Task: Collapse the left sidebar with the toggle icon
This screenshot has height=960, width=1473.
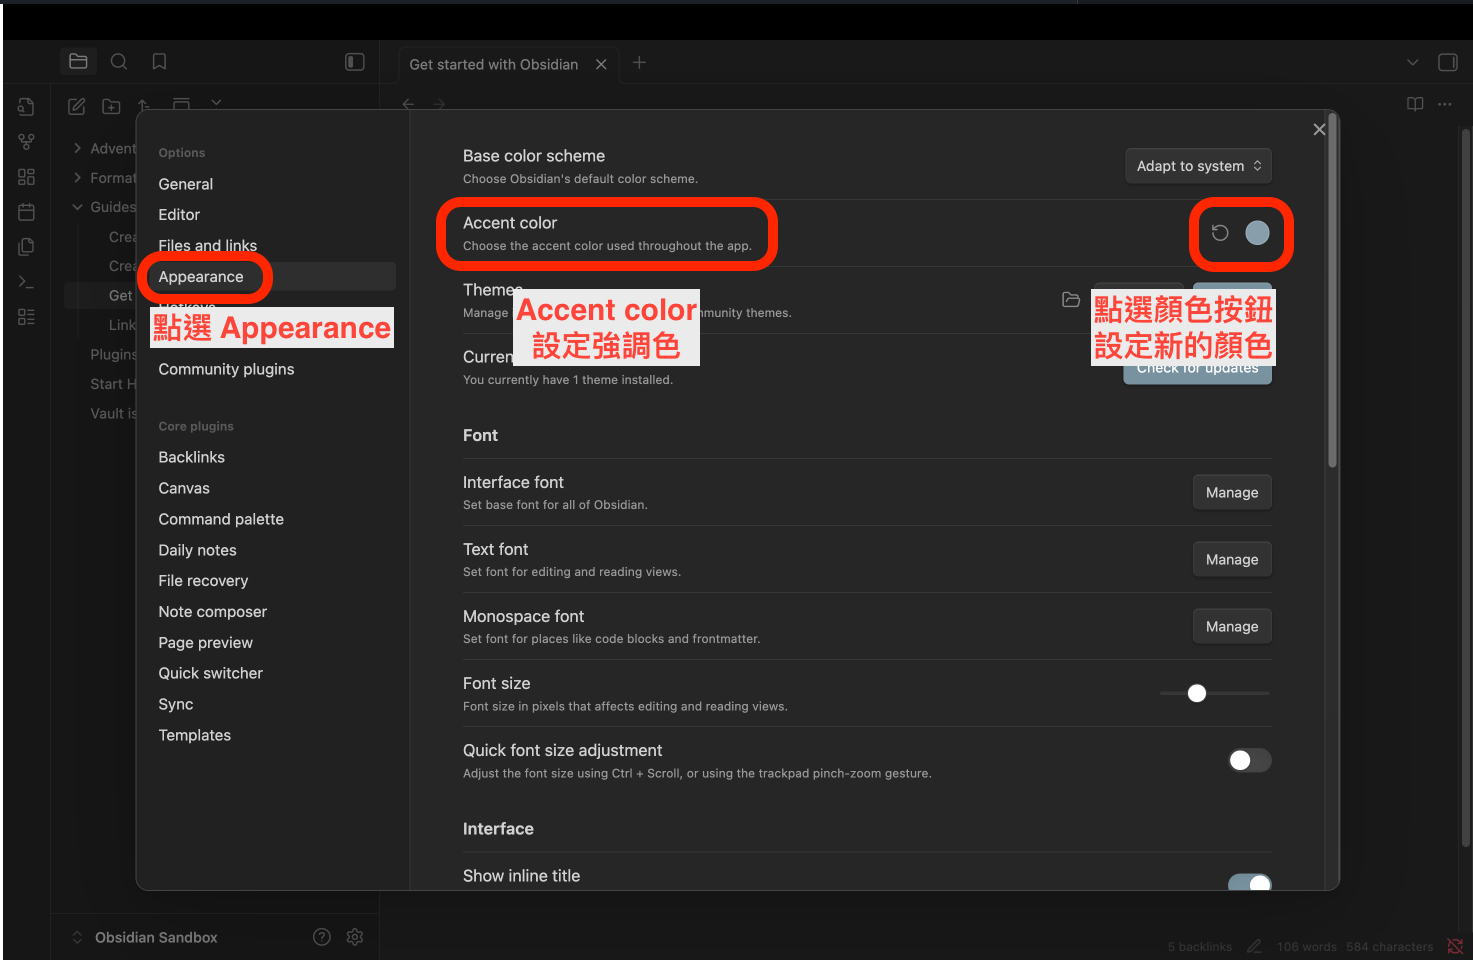Action: [x=355, y=62]
